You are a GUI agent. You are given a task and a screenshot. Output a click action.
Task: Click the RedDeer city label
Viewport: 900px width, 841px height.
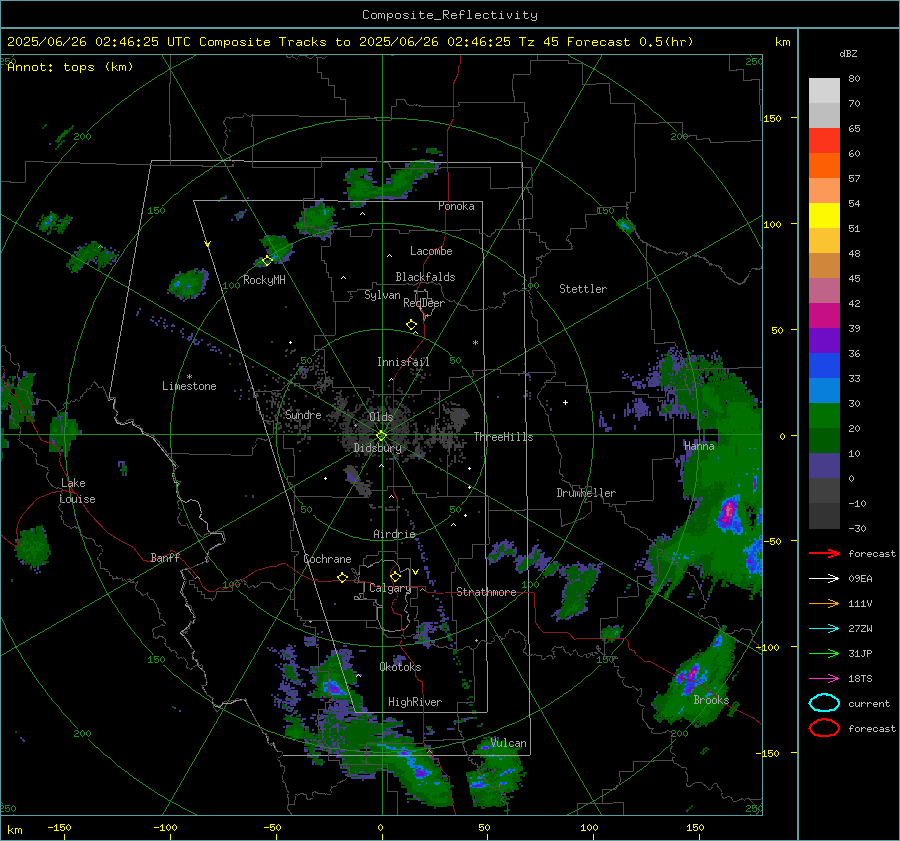click(424, 303)
